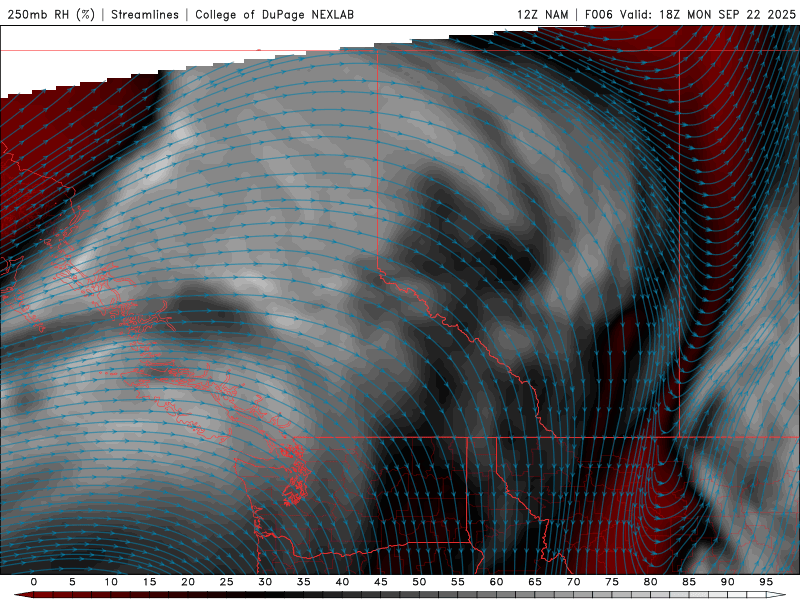Click the color scale label "75"
This screenshot has height=600, width=800.
[x=612, y=582]
